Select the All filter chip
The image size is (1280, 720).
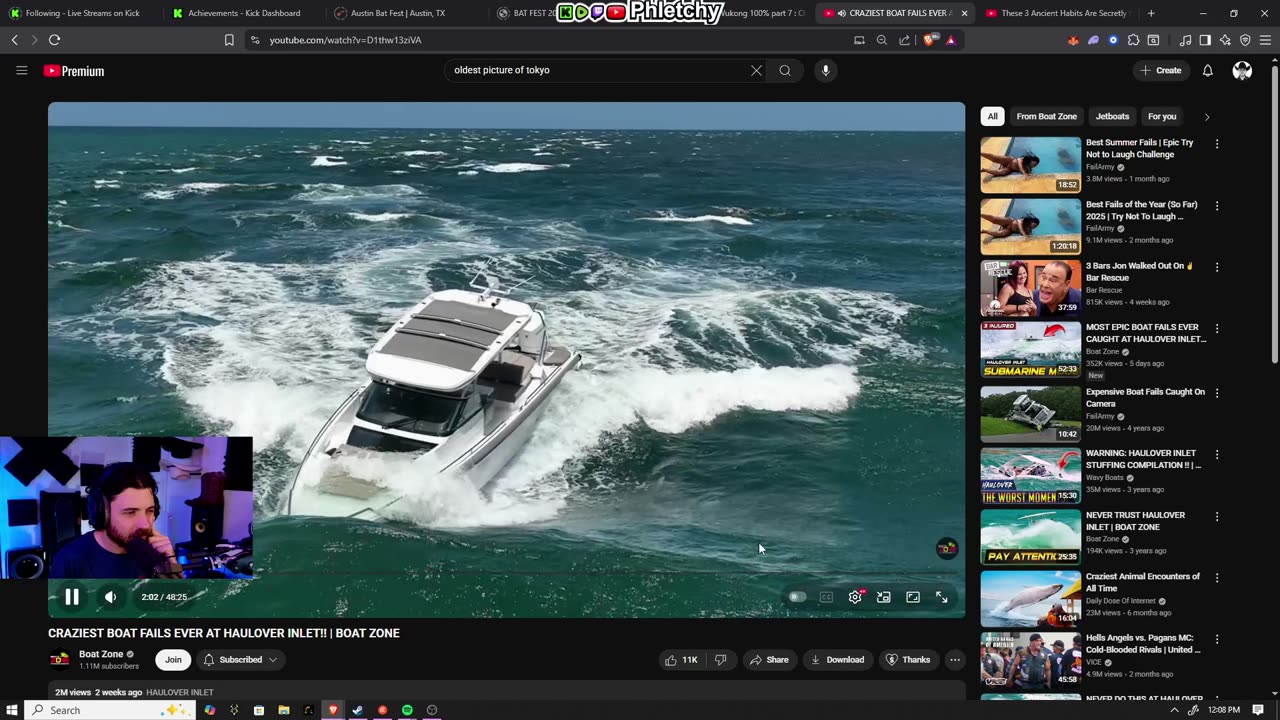(x=992, y=116)
